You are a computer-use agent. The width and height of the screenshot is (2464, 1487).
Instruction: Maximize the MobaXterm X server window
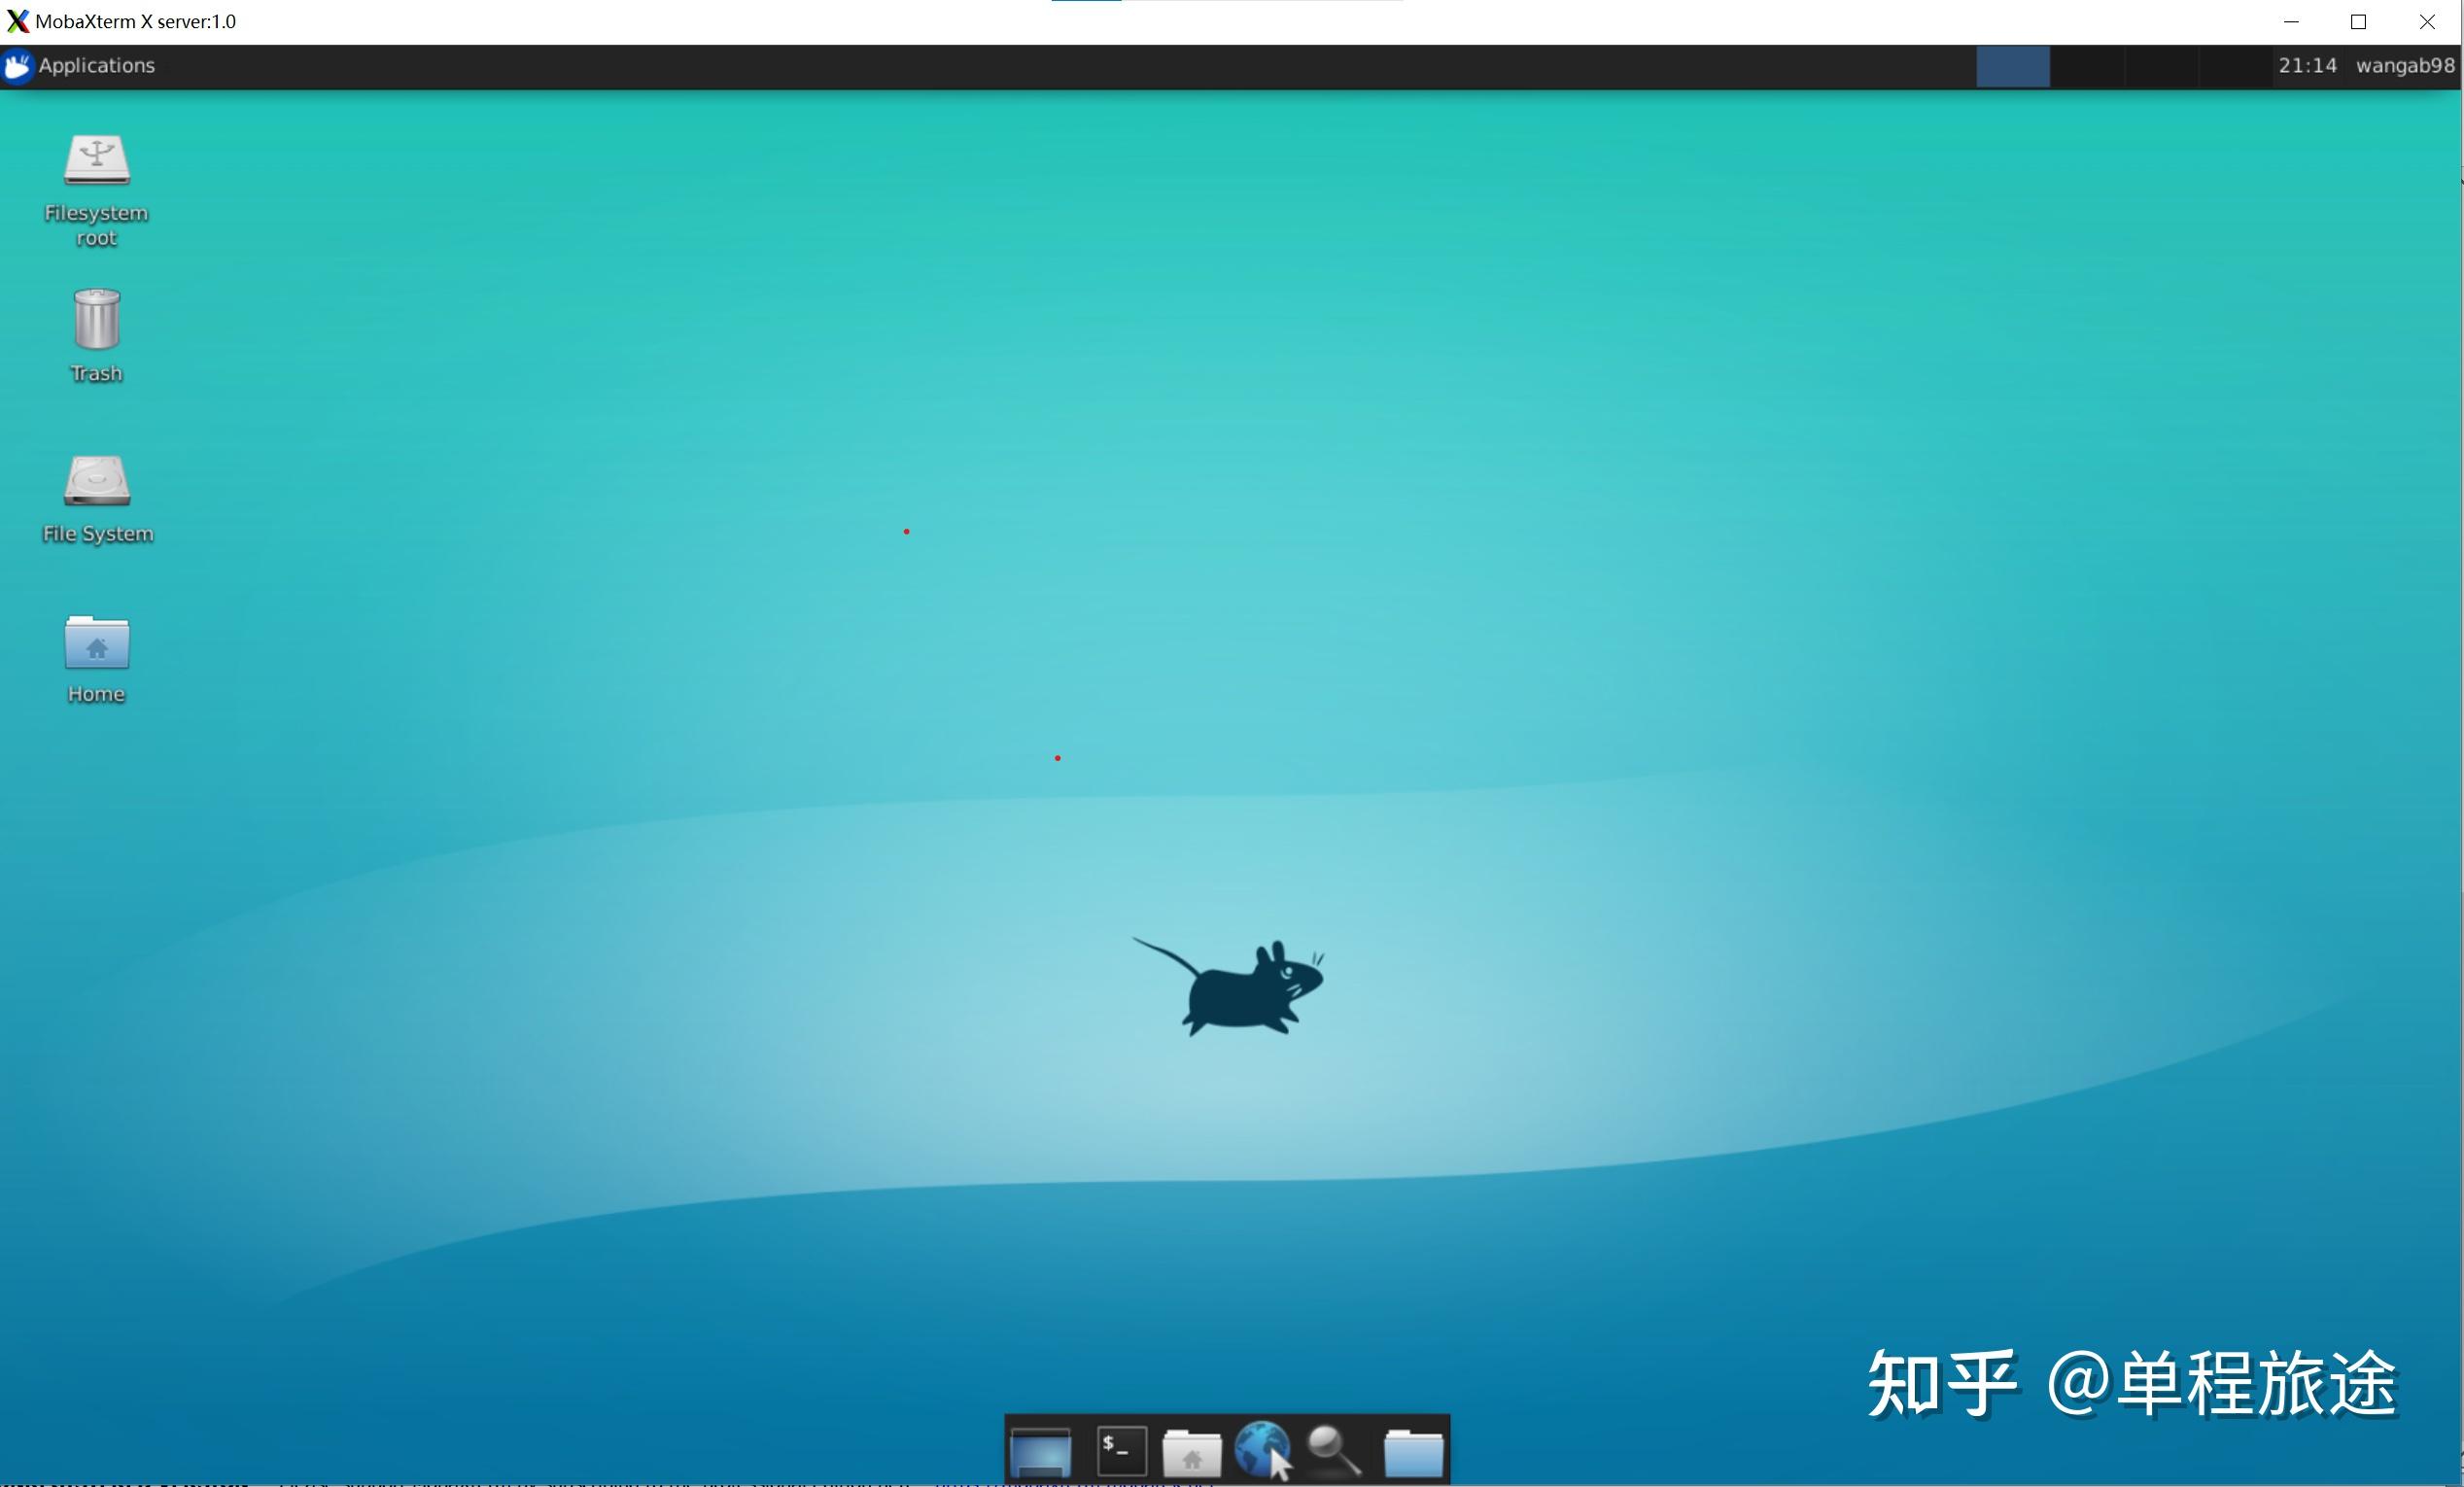pyautogui.click(x=2358, y=22)
